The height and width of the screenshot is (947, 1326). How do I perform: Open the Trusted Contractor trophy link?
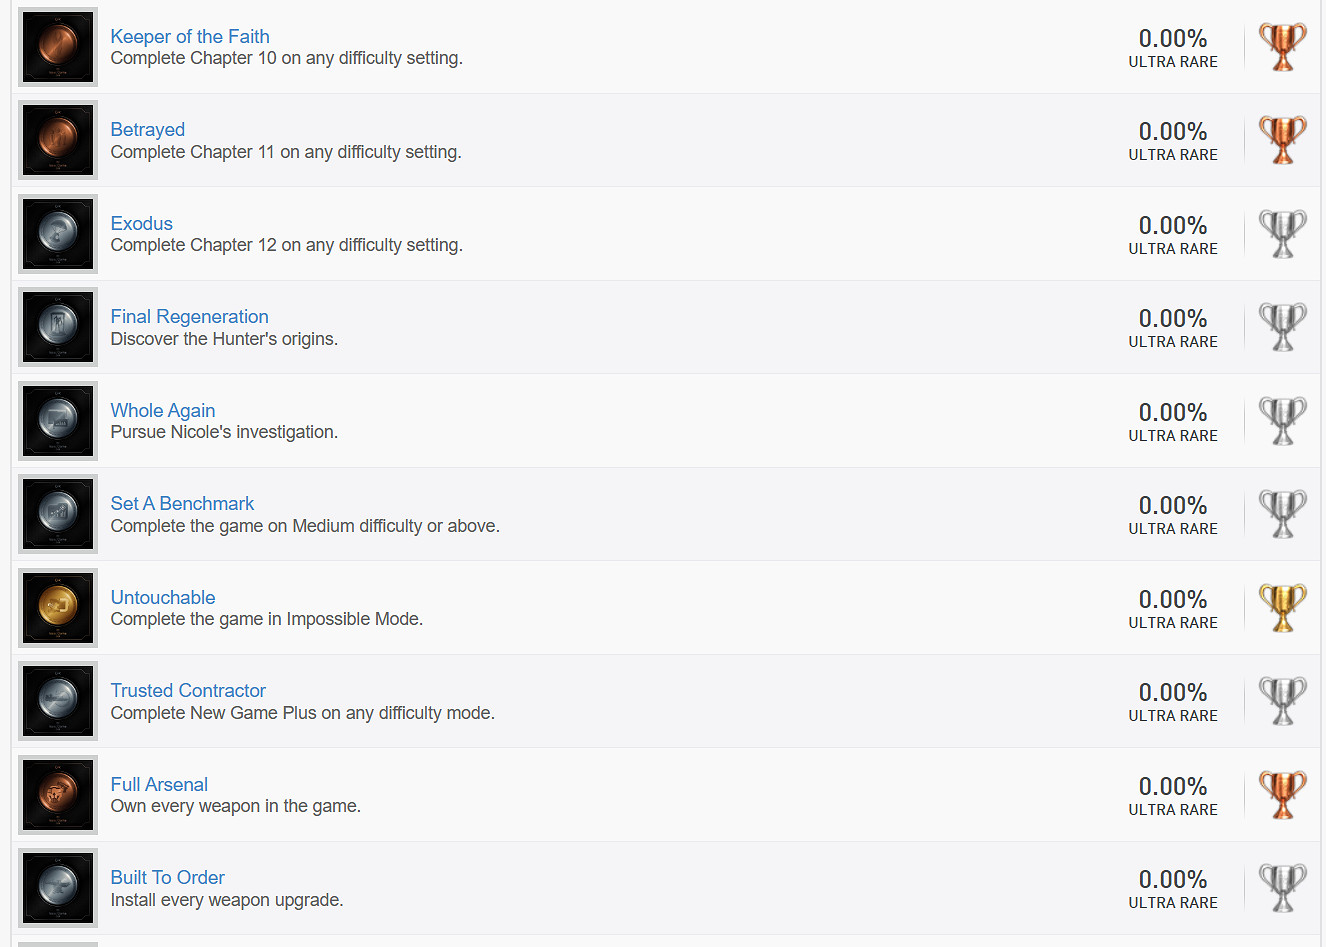pyautogui.click(x=188, y=690)
